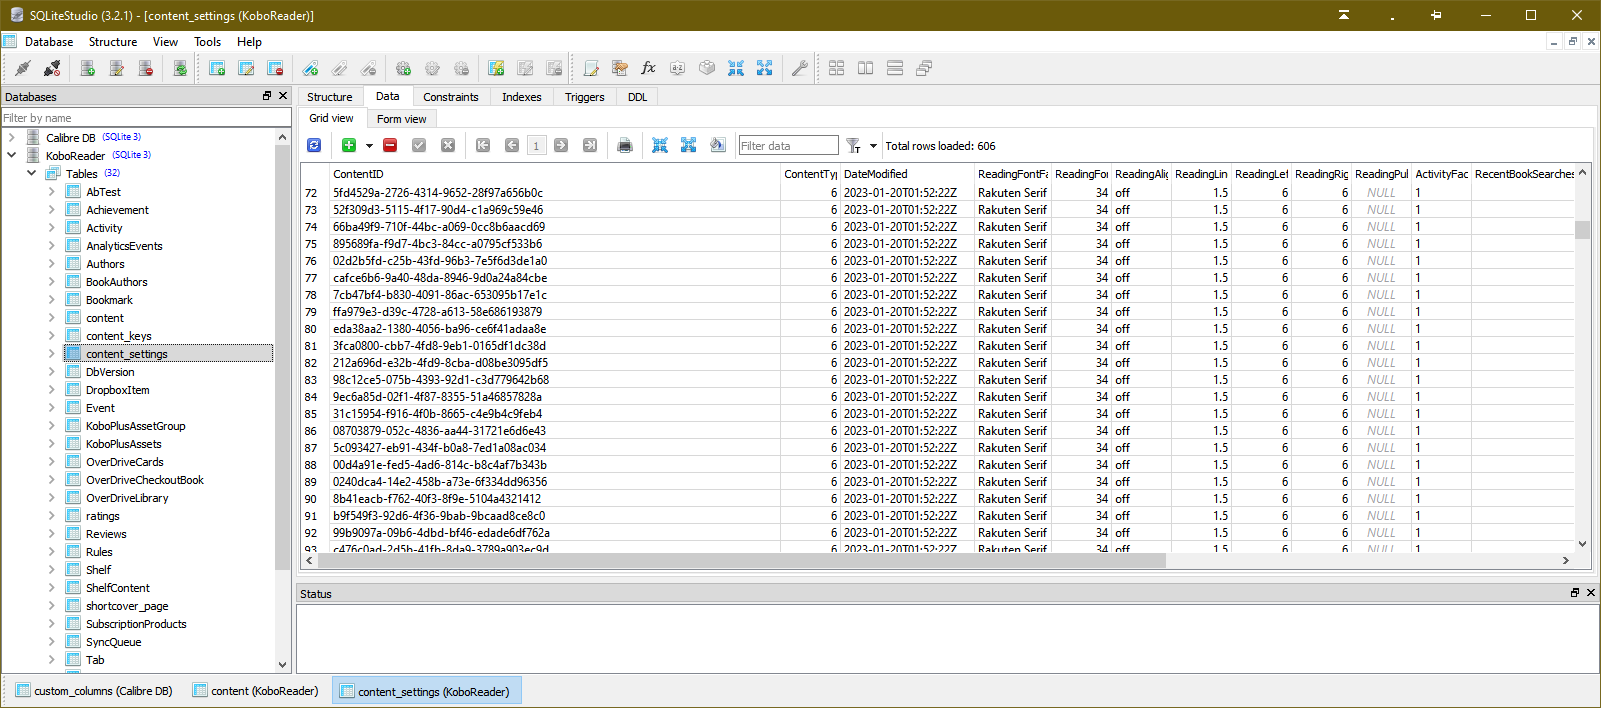Insert a new row with green plus
This screenshot has width=1601, height=708.
[x=349, y=146]
